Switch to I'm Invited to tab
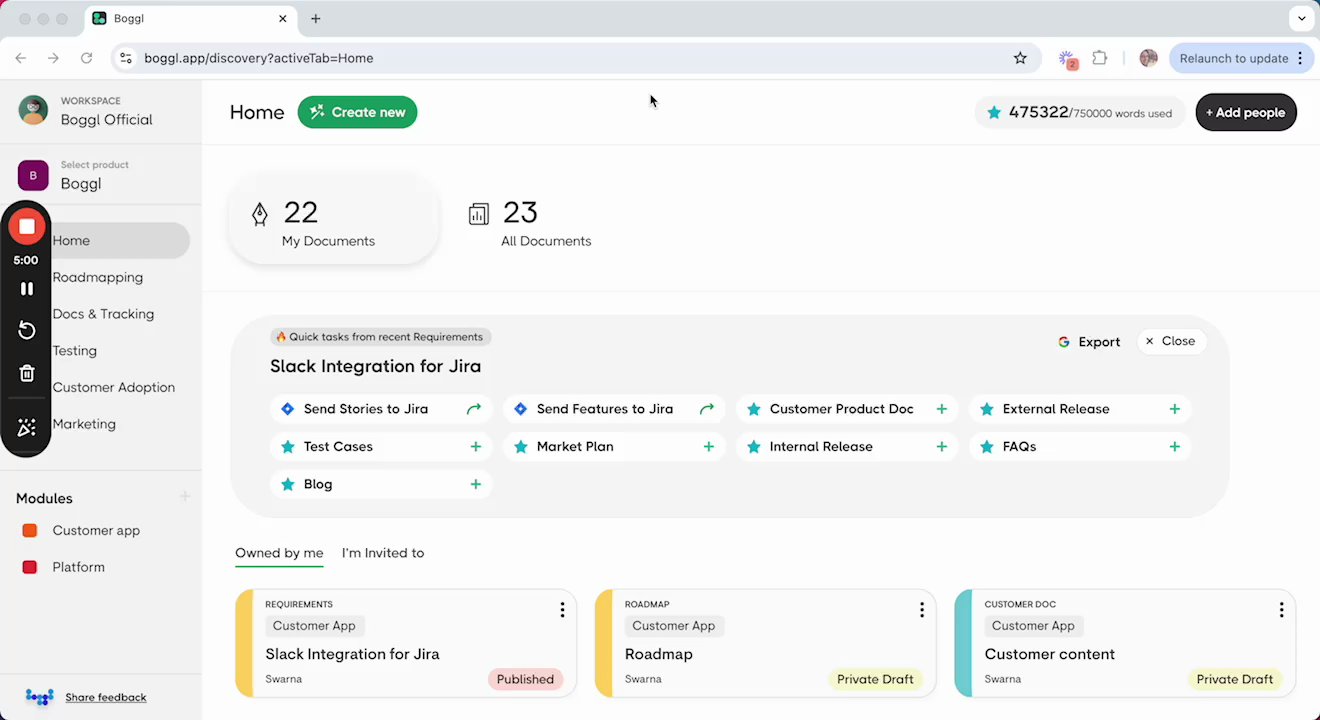Viewport: 1320px width, 720px height. click(383, 553)
